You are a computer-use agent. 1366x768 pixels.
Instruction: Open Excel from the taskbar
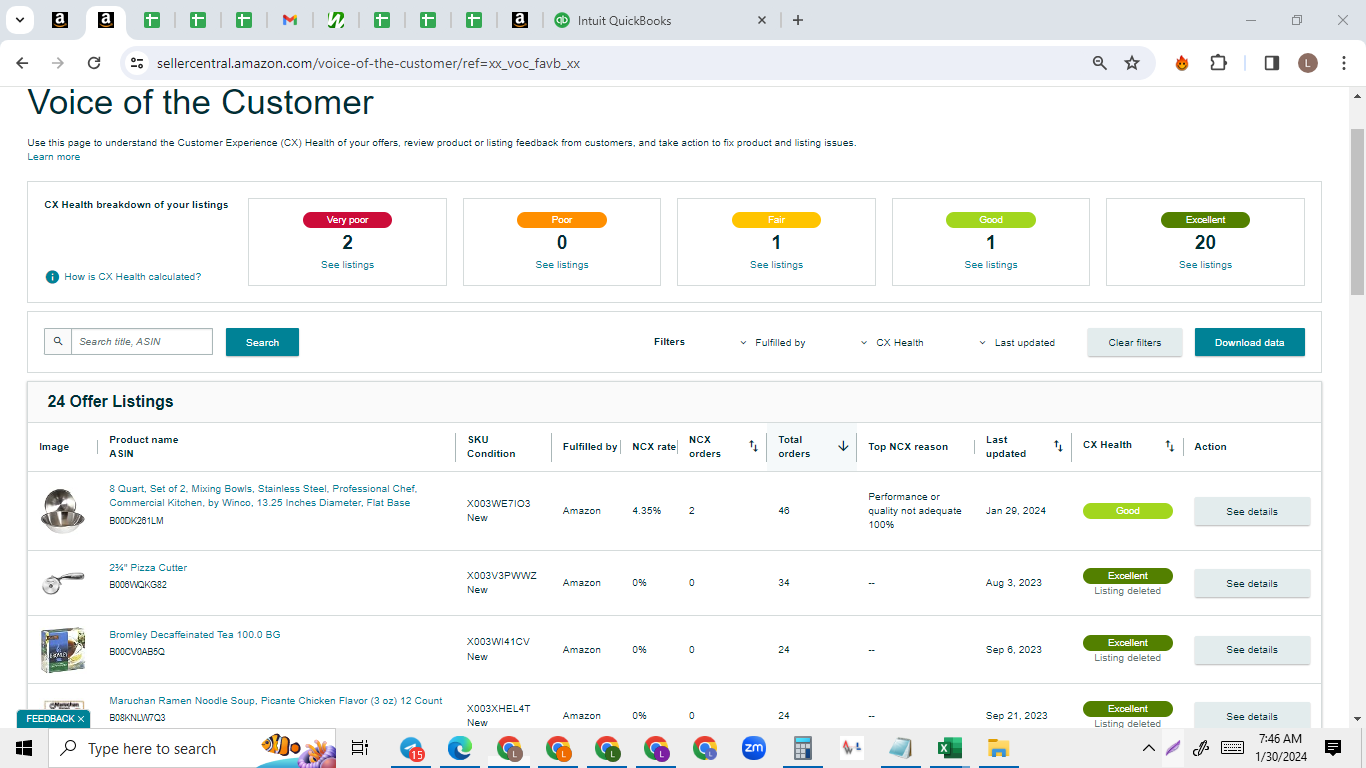949,748
